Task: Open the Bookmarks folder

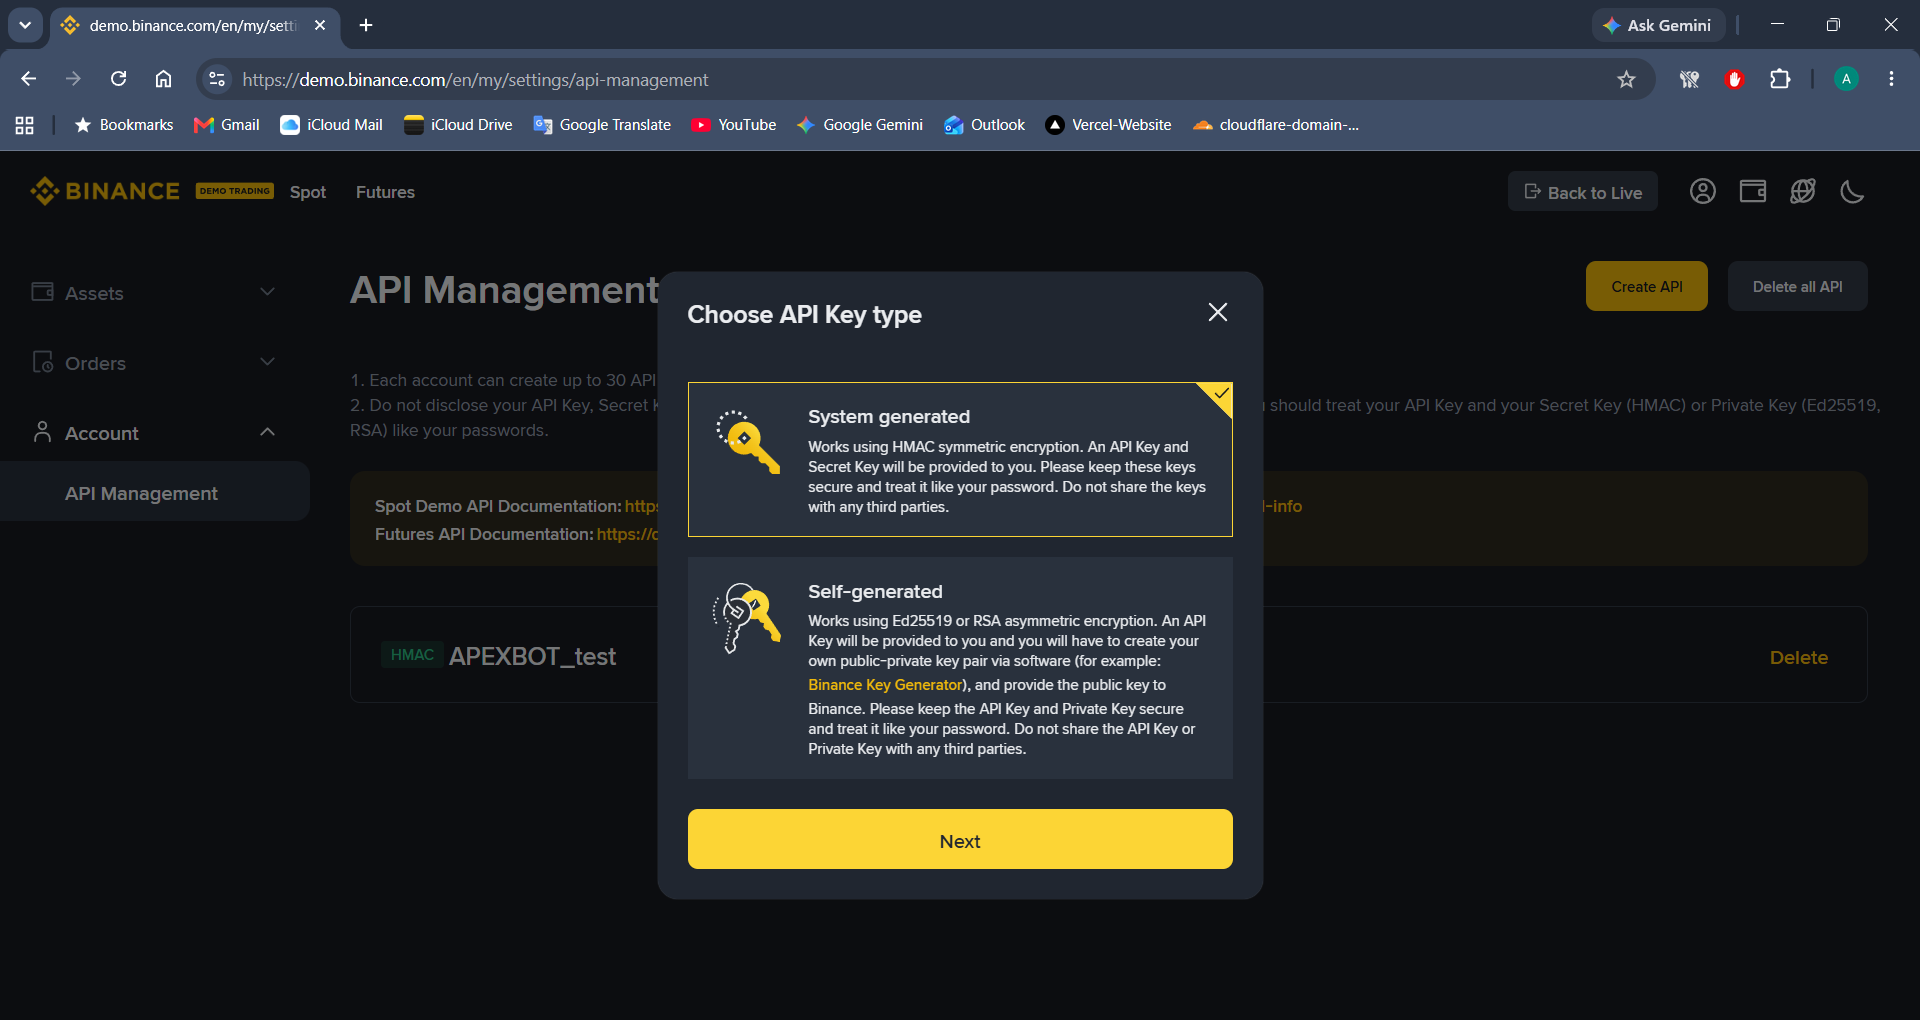Action: coord(124,125)
